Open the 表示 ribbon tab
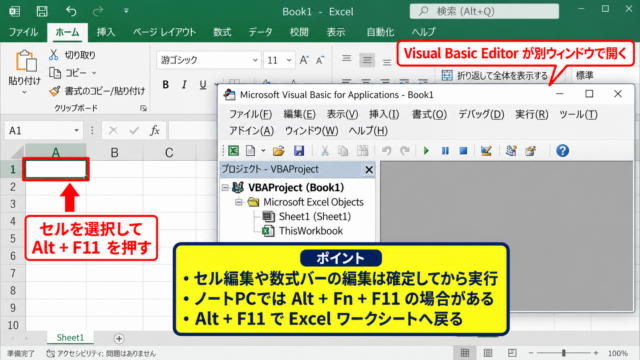This screenshot has width=640, height=360. pos(336,32)
